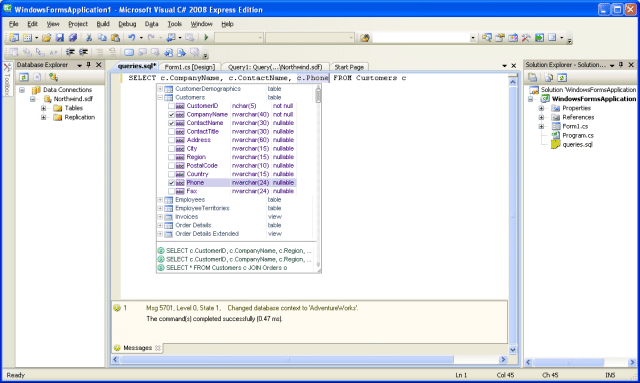Screen dimensions: 640x383
Task: Click the Find text input field in toolbar
Action: click(421, 38)
